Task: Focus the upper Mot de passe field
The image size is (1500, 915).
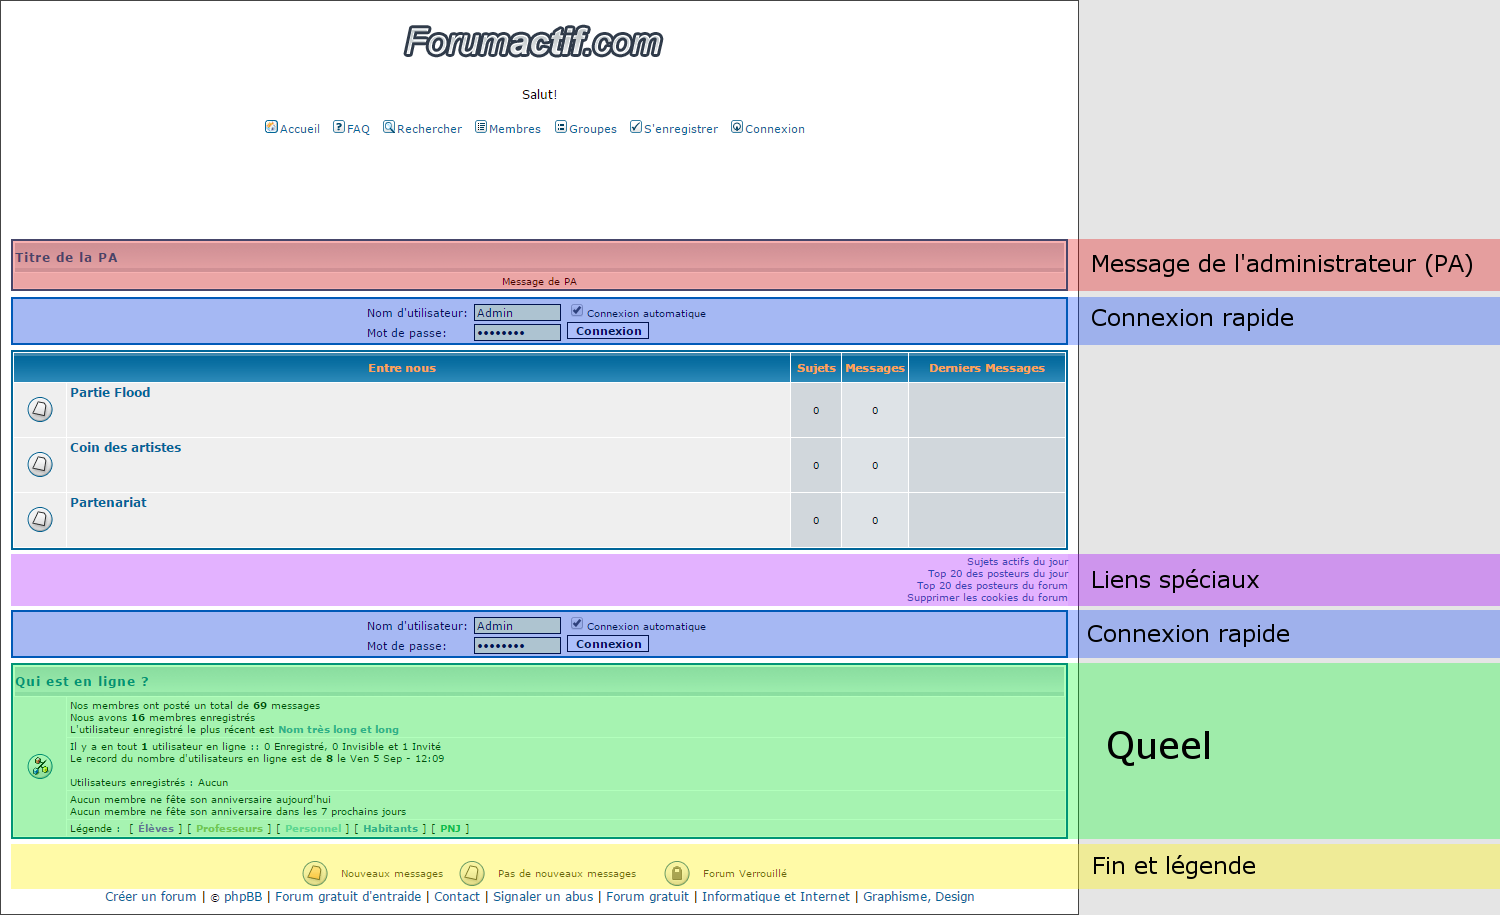Action: click(x=517, y=333)
